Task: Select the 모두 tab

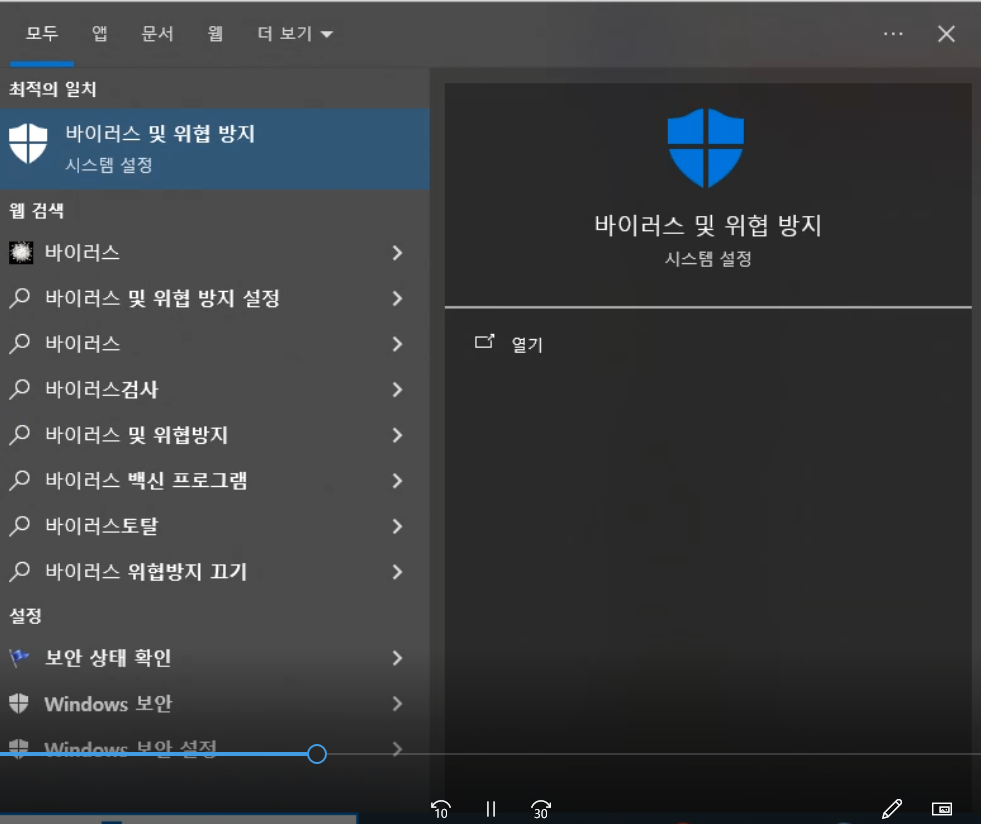Action: click(x=42, y=33)
